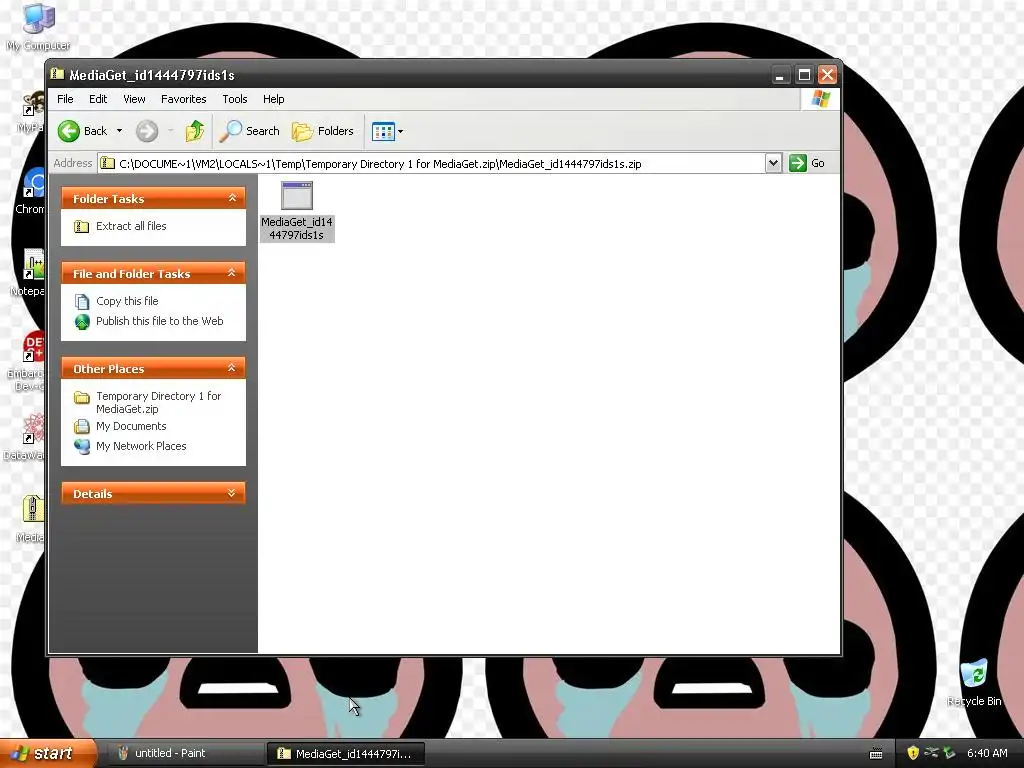This screenshot has height=768, width=1024.
Task: Click the My Network Places icon in sidebar
Action: 82,447
